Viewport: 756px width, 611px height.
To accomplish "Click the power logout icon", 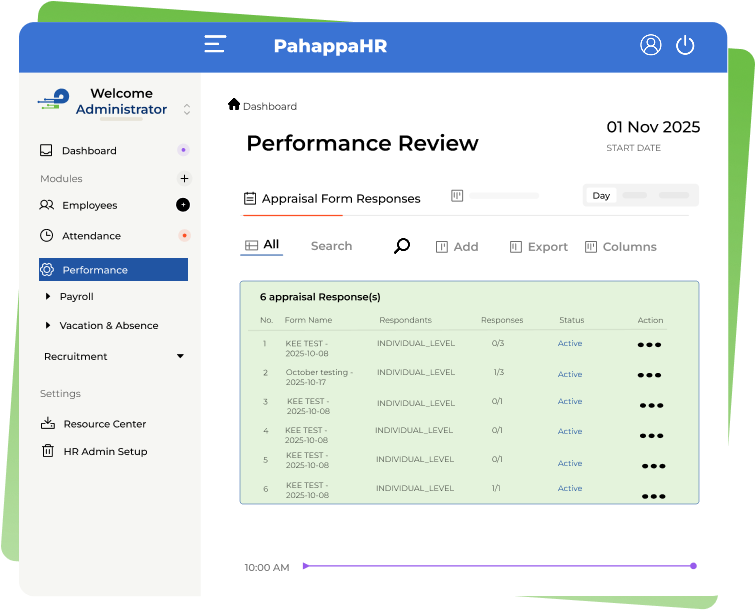I will coord(685,45).
